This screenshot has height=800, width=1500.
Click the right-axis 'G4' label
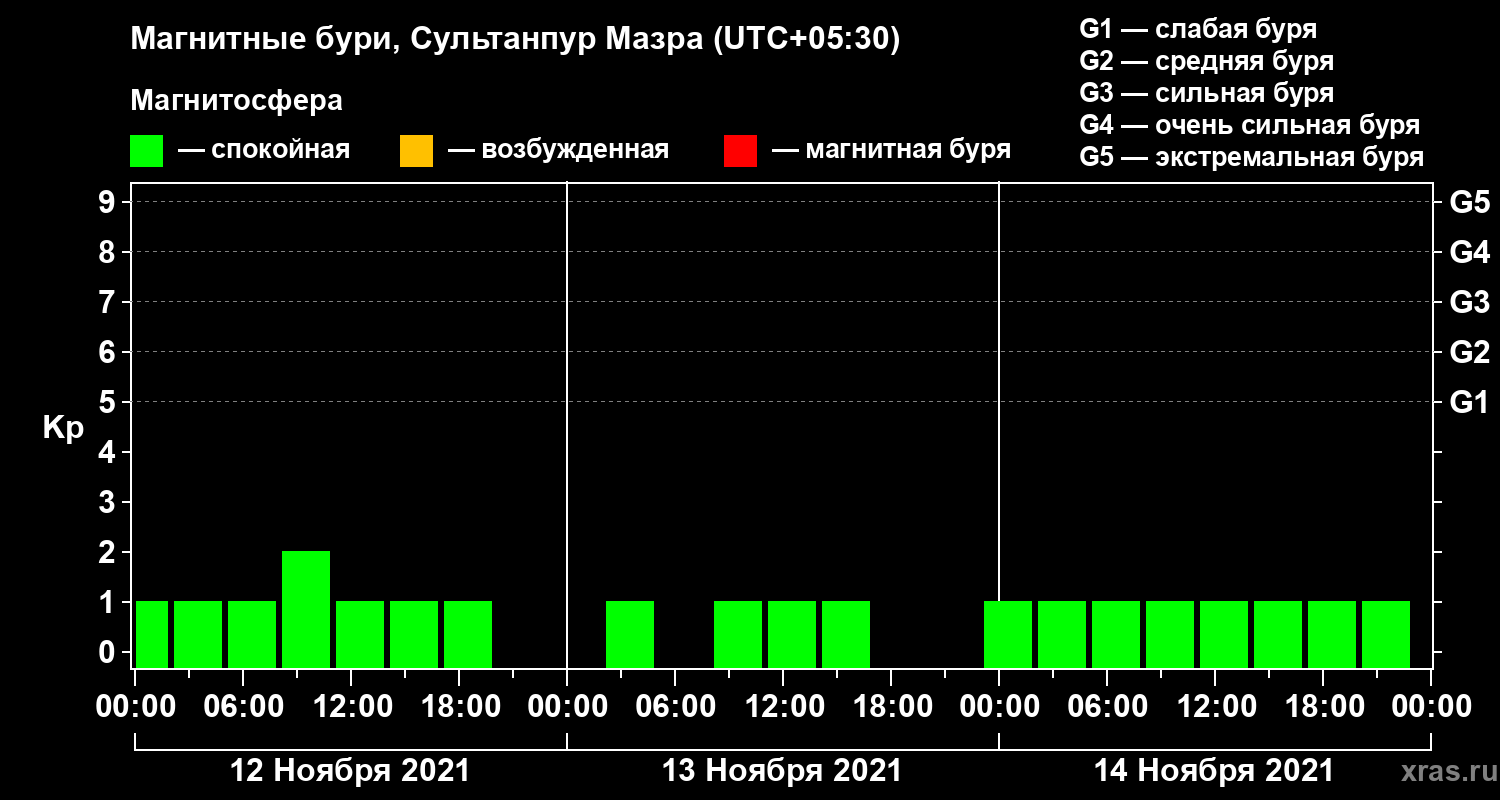click(x=1470, y=252)
